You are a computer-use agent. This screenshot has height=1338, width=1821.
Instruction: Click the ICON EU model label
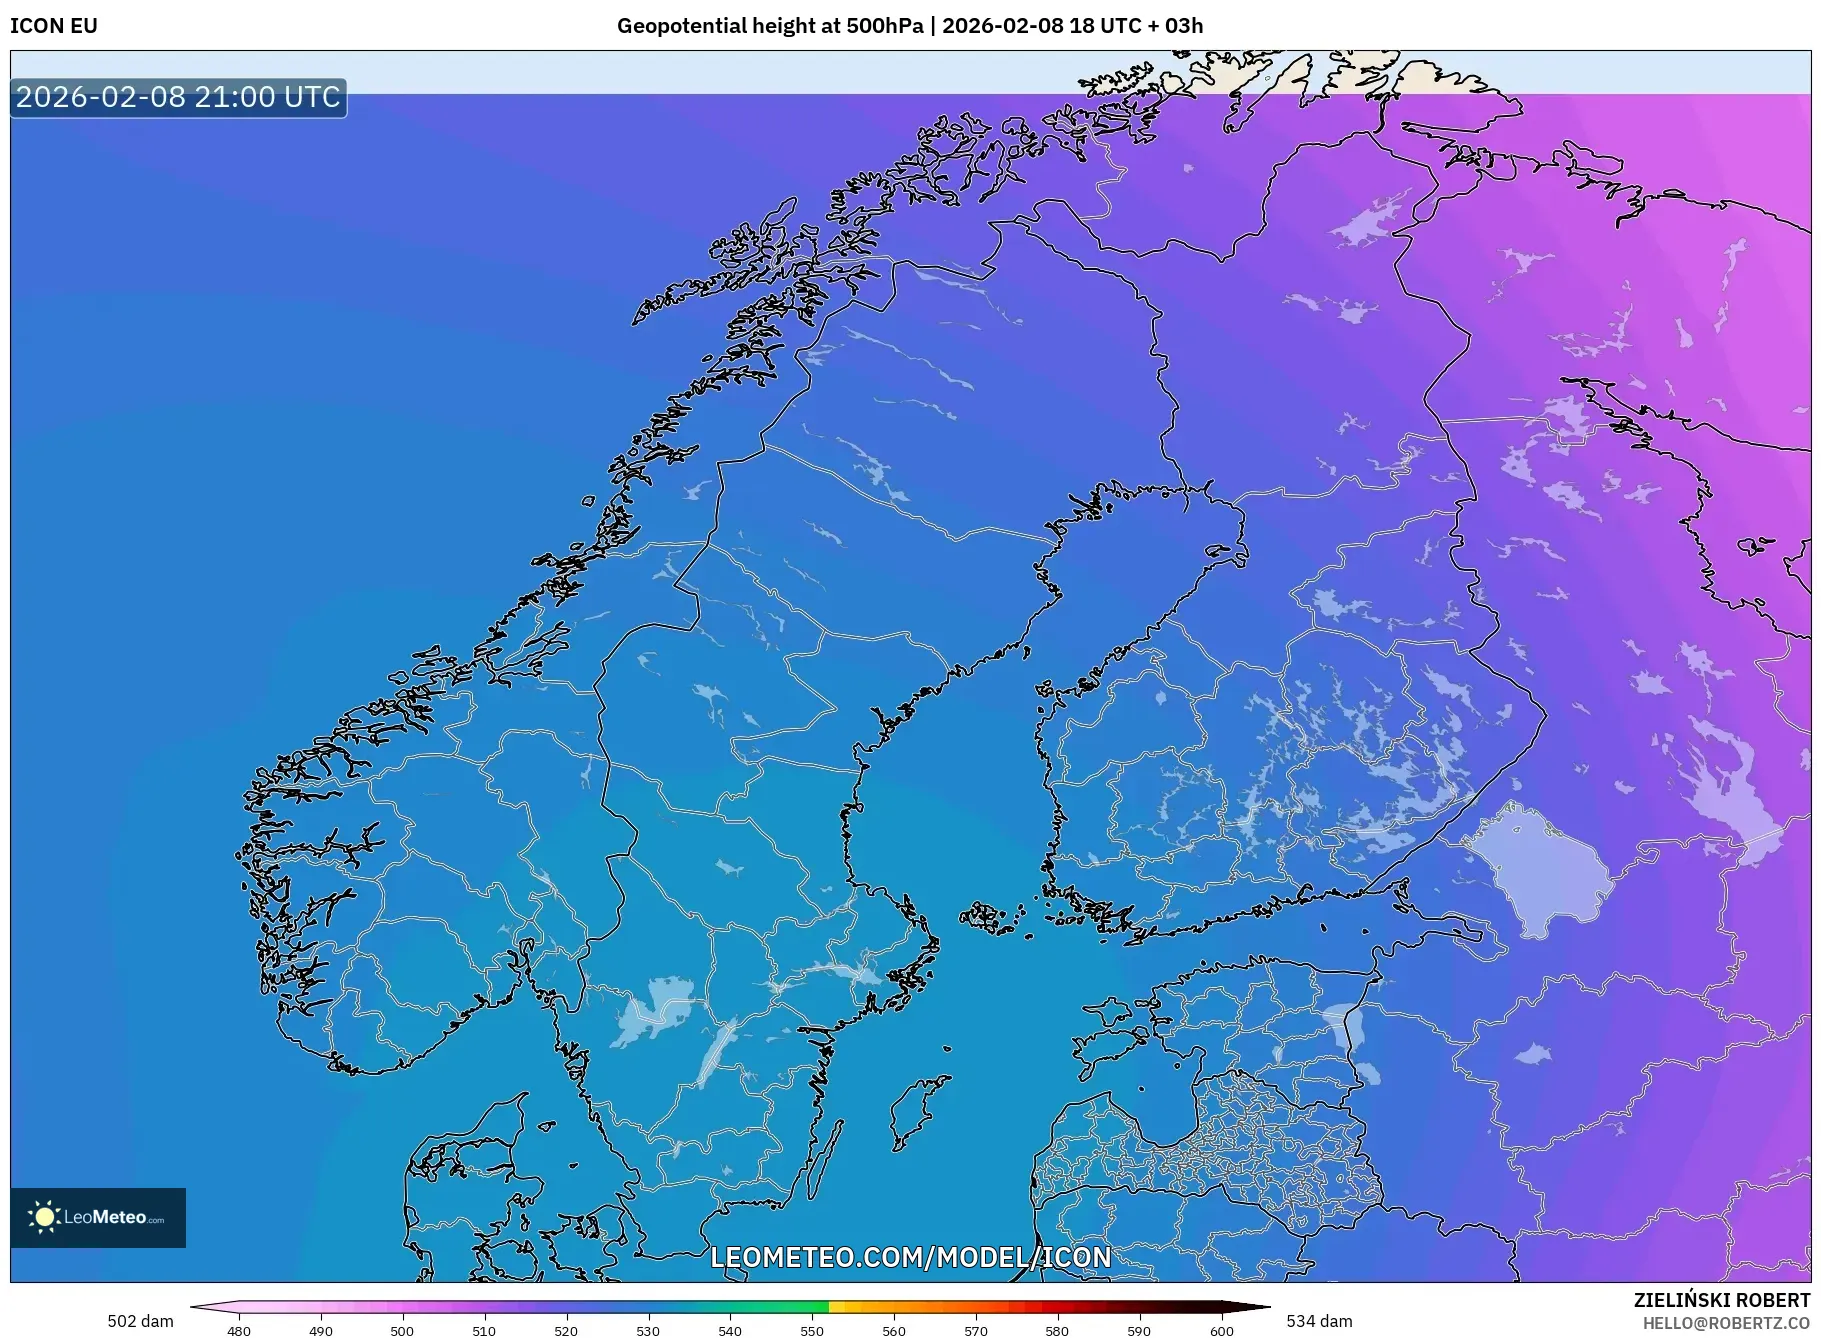click(53, 26)
